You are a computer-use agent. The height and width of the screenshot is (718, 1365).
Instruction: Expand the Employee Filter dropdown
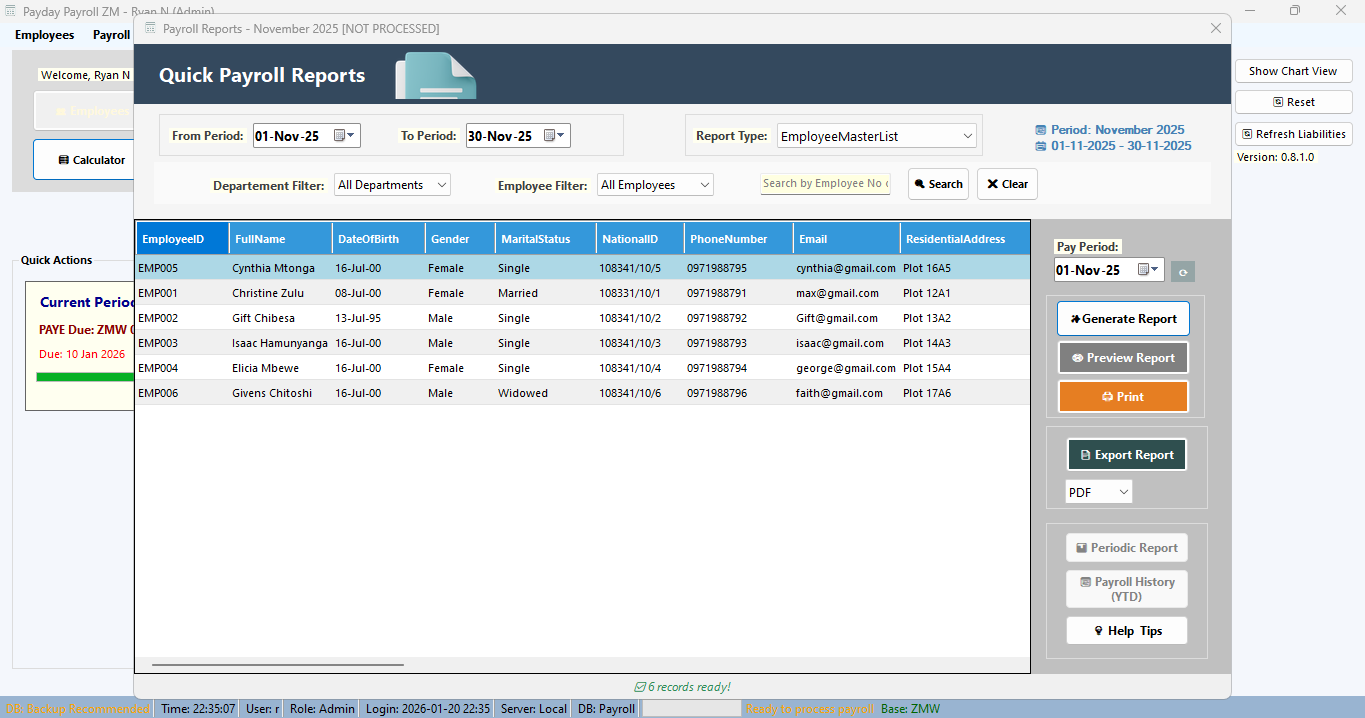click(705, 185)
